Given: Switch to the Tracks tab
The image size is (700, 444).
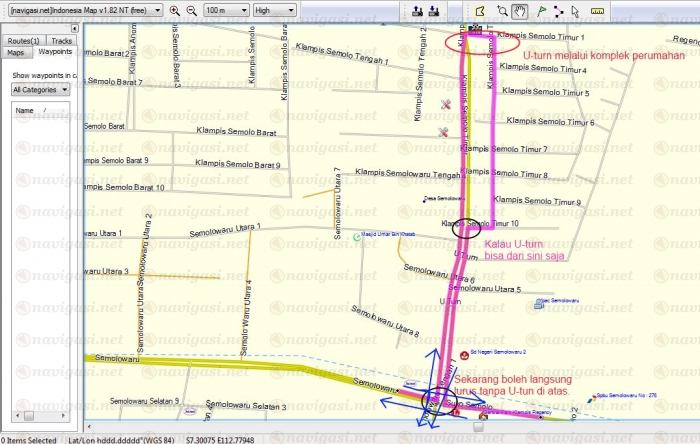Looking at the screenshot, I should click(61, 40).
